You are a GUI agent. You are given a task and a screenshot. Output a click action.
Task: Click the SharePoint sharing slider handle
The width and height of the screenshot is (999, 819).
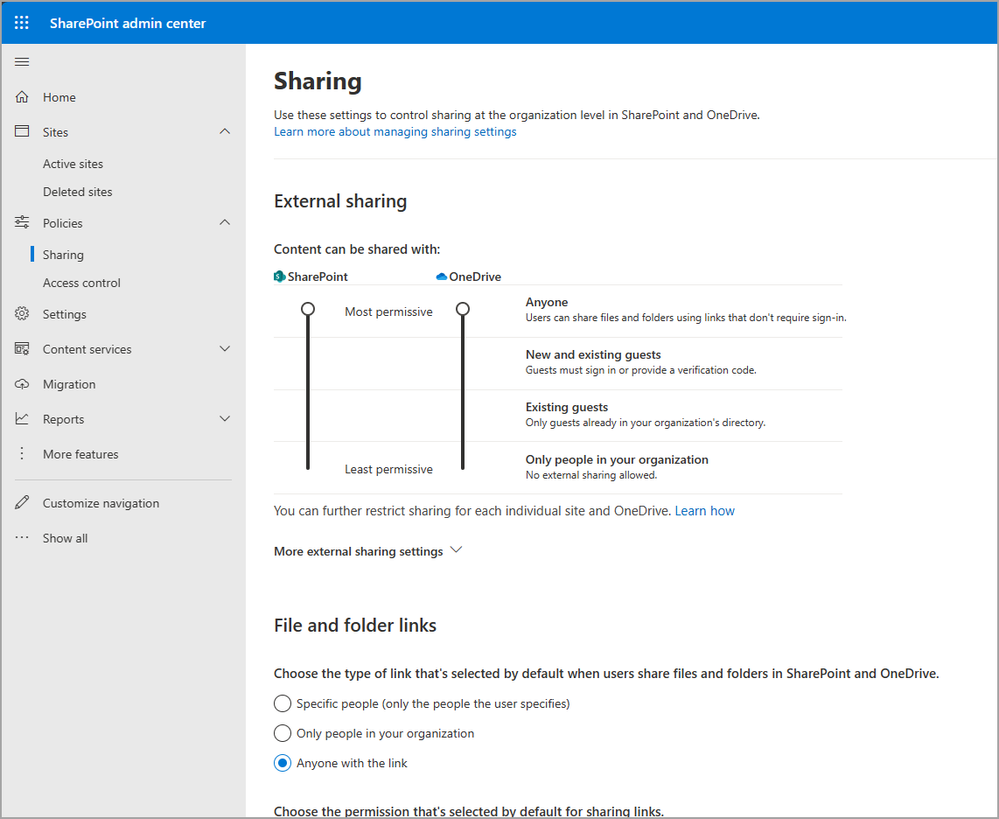[x=308, y=309]
